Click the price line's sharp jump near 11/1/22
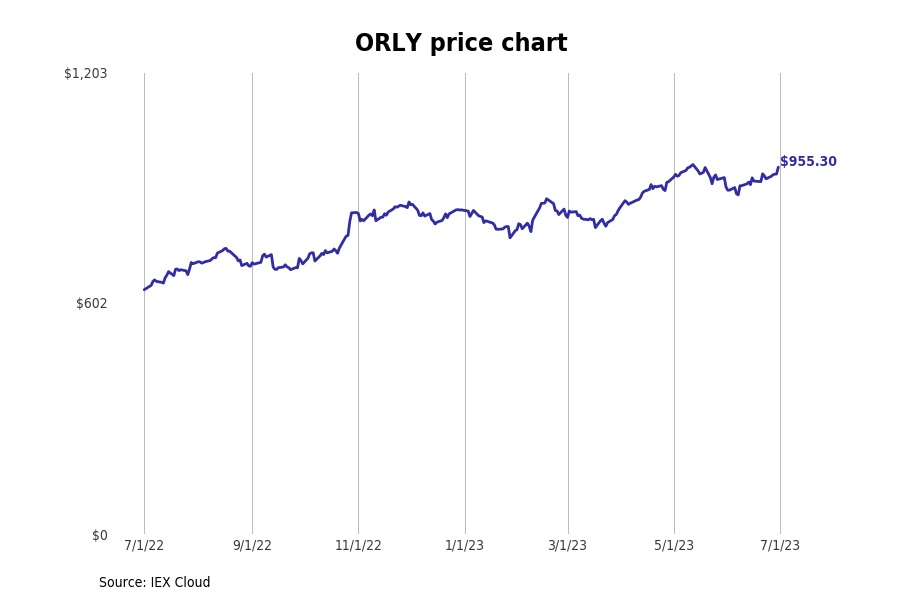This screenshot has width=900, height=600. click(x=350, y=222)
